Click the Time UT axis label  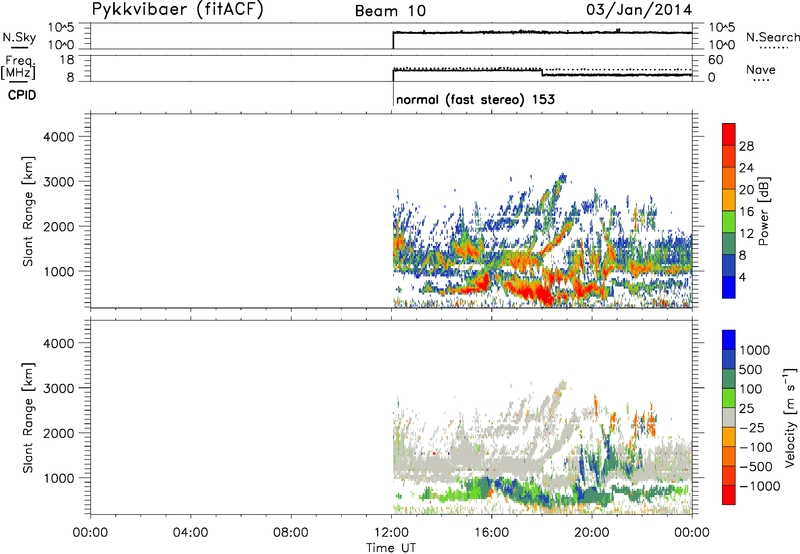pos(391,548)
